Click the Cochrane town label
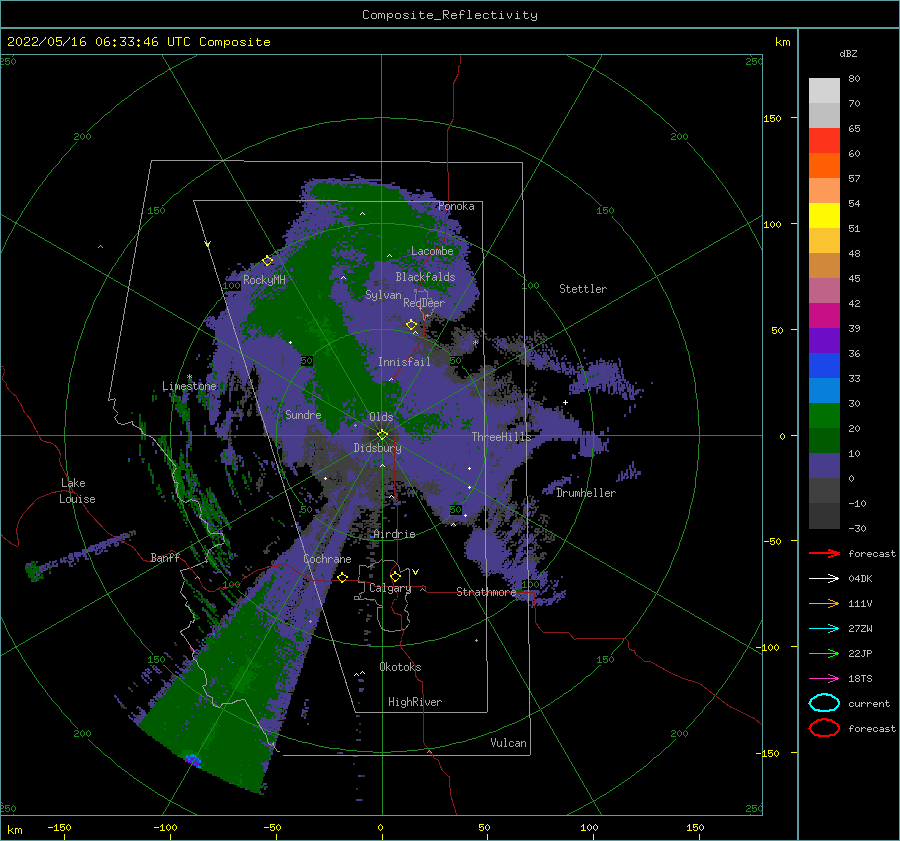 pyautogui.click(x=327, y=559)
